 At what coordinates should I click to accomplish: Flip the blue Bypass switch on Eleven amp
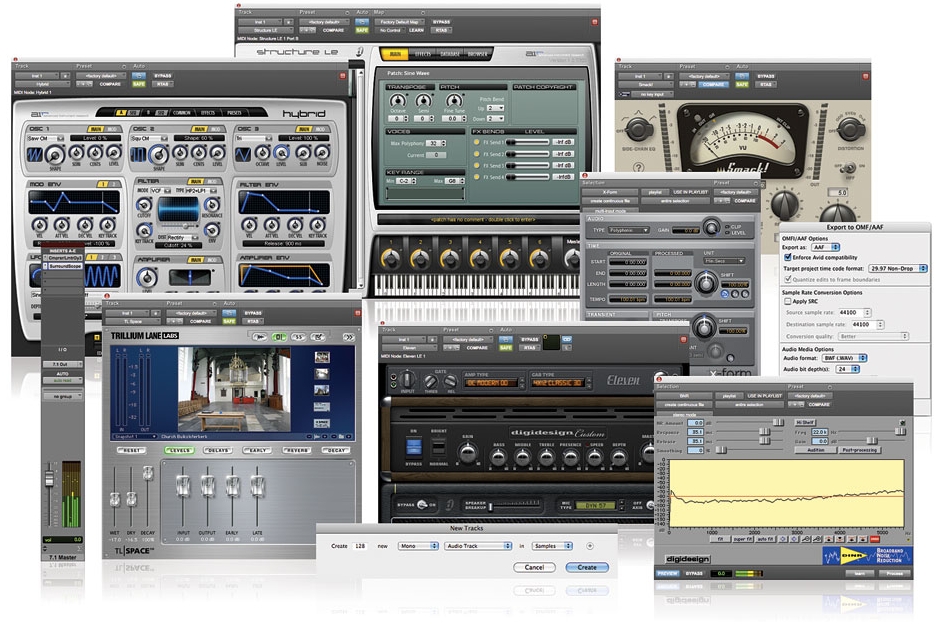[413, 448]
